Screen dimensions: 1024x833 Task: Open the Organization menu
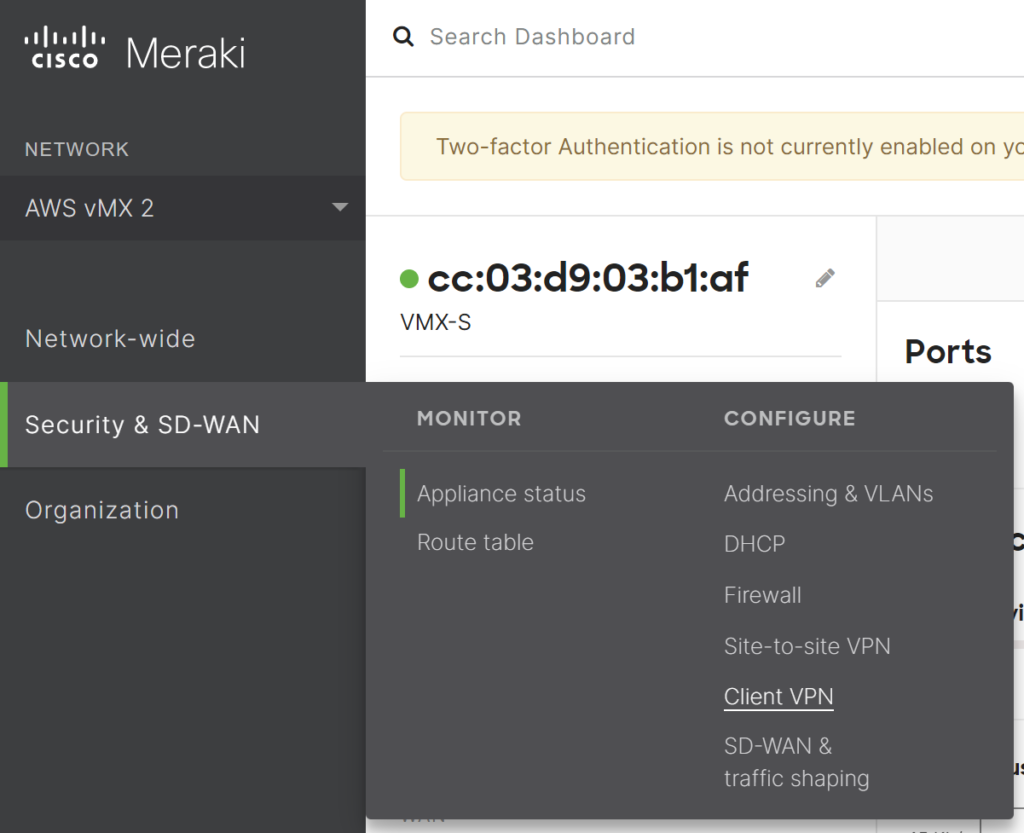click(x=102, y=510)
